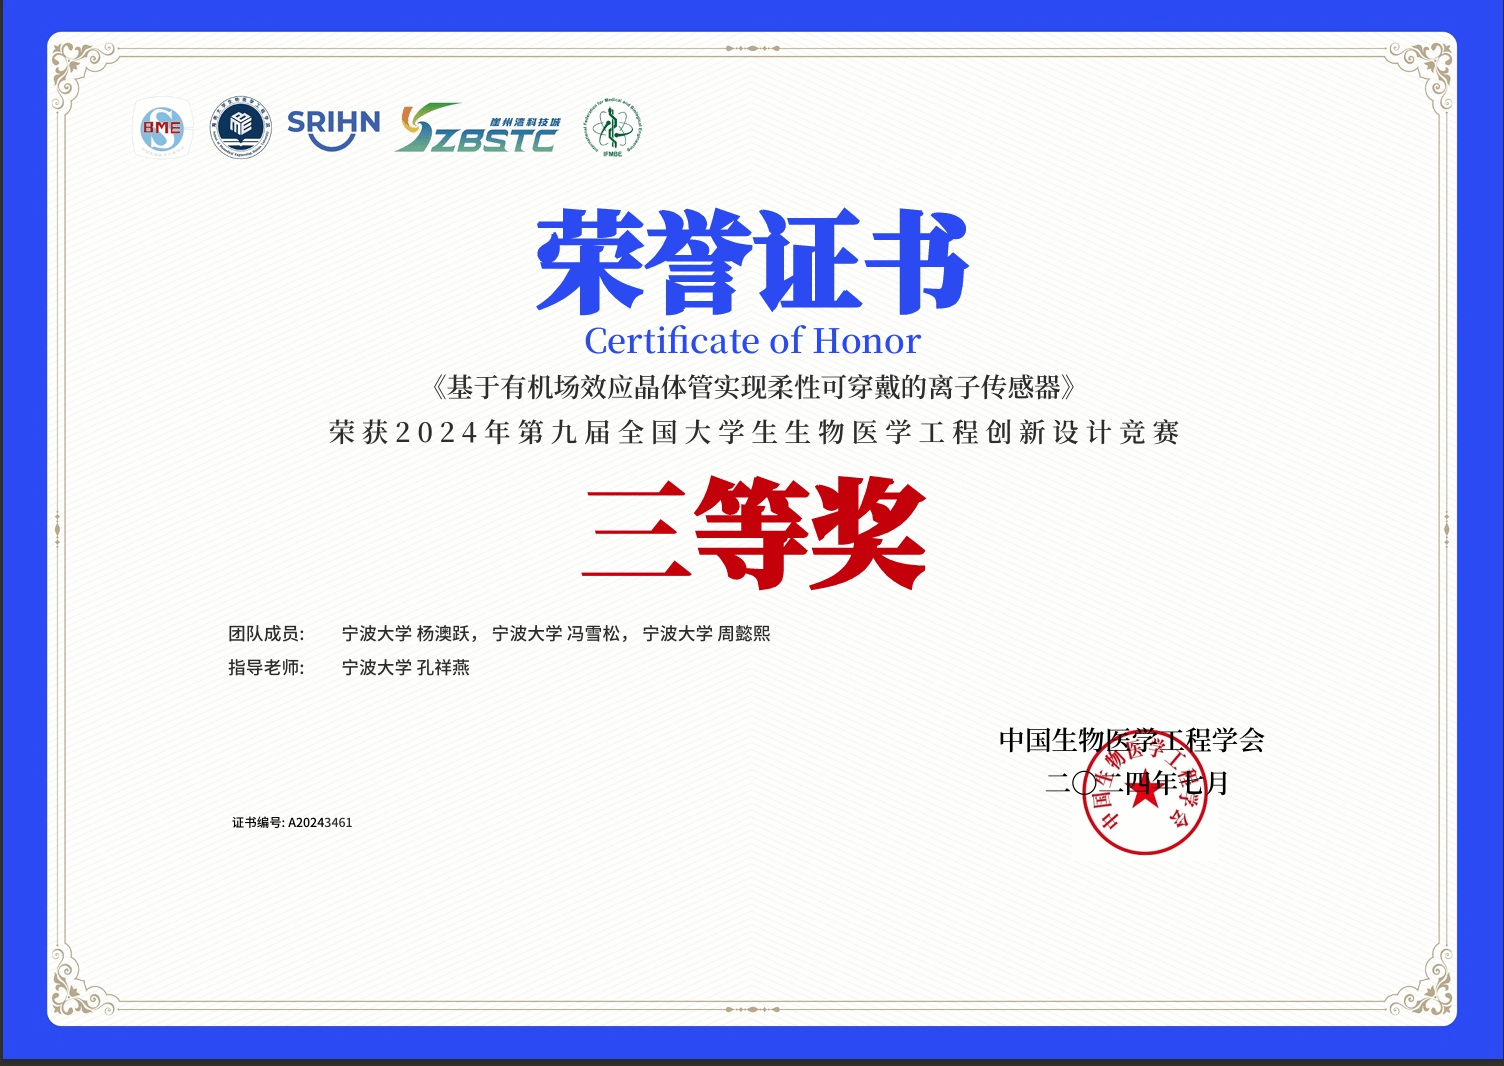Viewport: 1504px width, 1066px height.
Task: Click the issuer name 中国生物医学工程学会
Action: (x=1131, y=740)
